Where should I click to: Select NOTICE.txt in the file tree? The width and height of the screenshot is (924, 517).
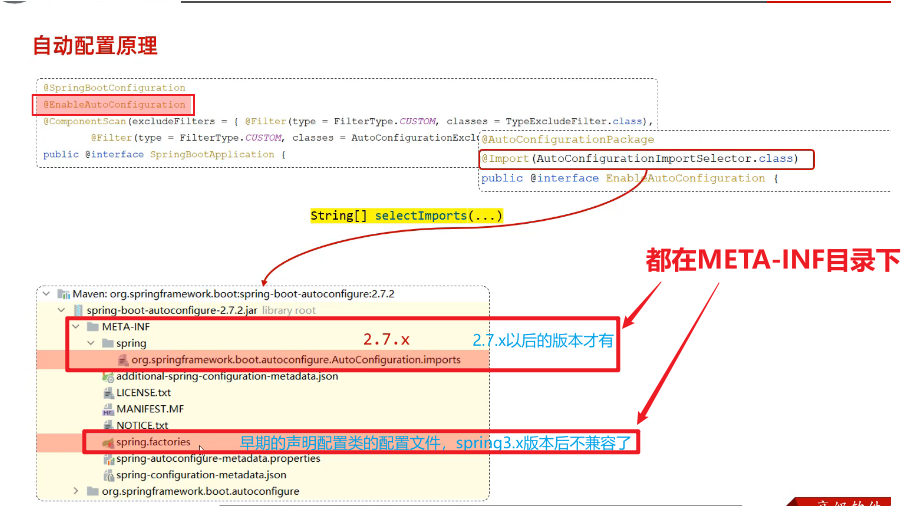[x=142, y=425]
